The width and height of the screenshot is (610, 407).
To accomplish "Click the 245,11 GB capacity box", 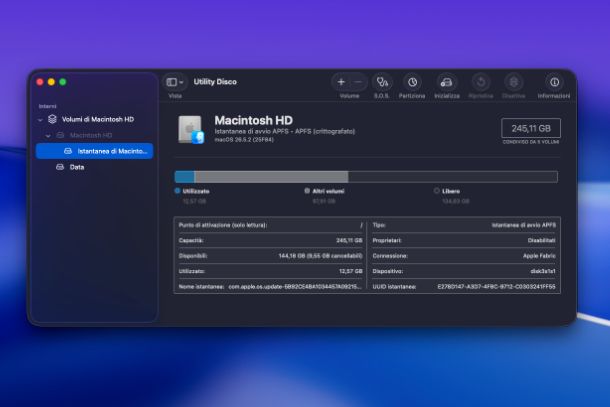I will (531, 128).
